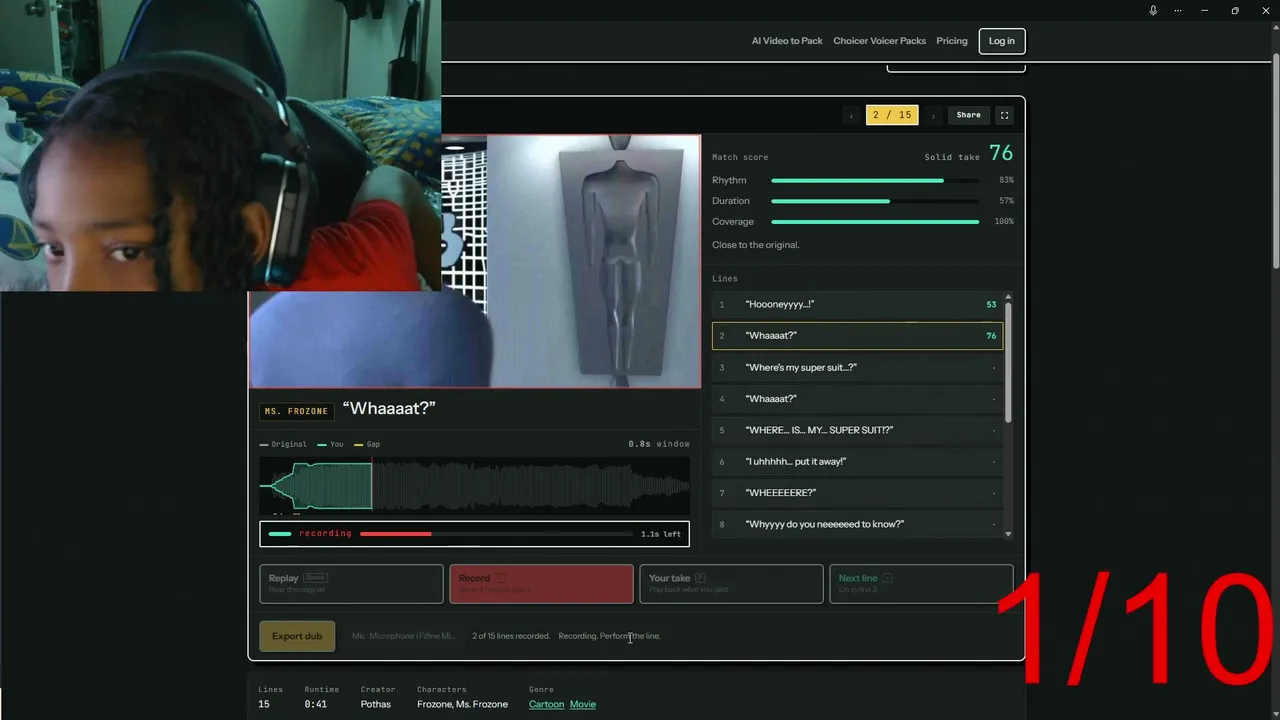The image size is (1280, 720).
Task: Select line 3 "Where's my super suit...?"
Action: click(857, 367)
